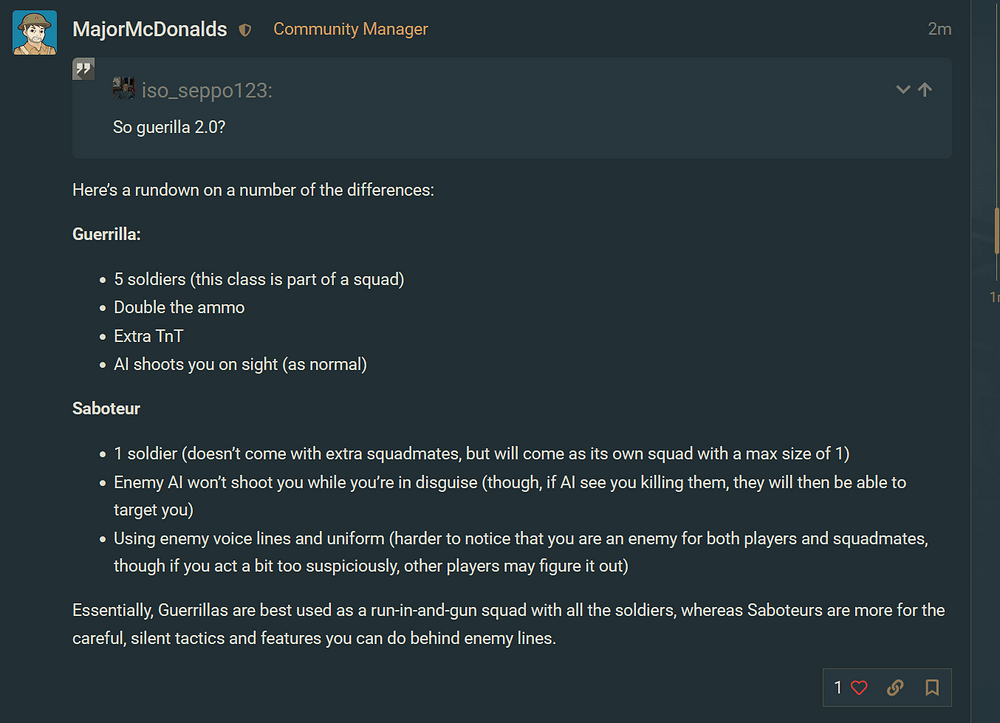This screenshot has width=1000, height=723.
Task: Like the post with the heart icon
Action: tap(859, 687)
